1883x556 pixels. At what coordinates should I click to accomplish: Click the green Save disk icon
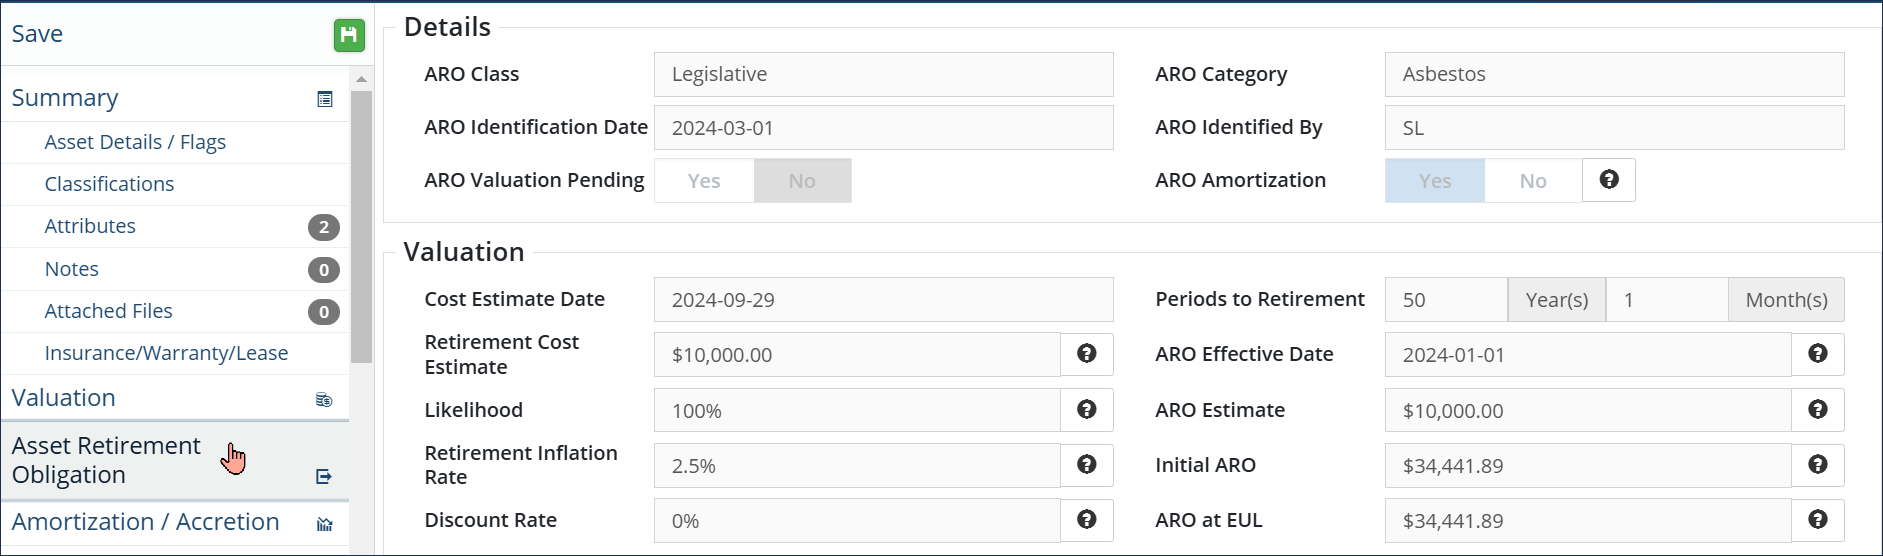(x=348, y=35)
